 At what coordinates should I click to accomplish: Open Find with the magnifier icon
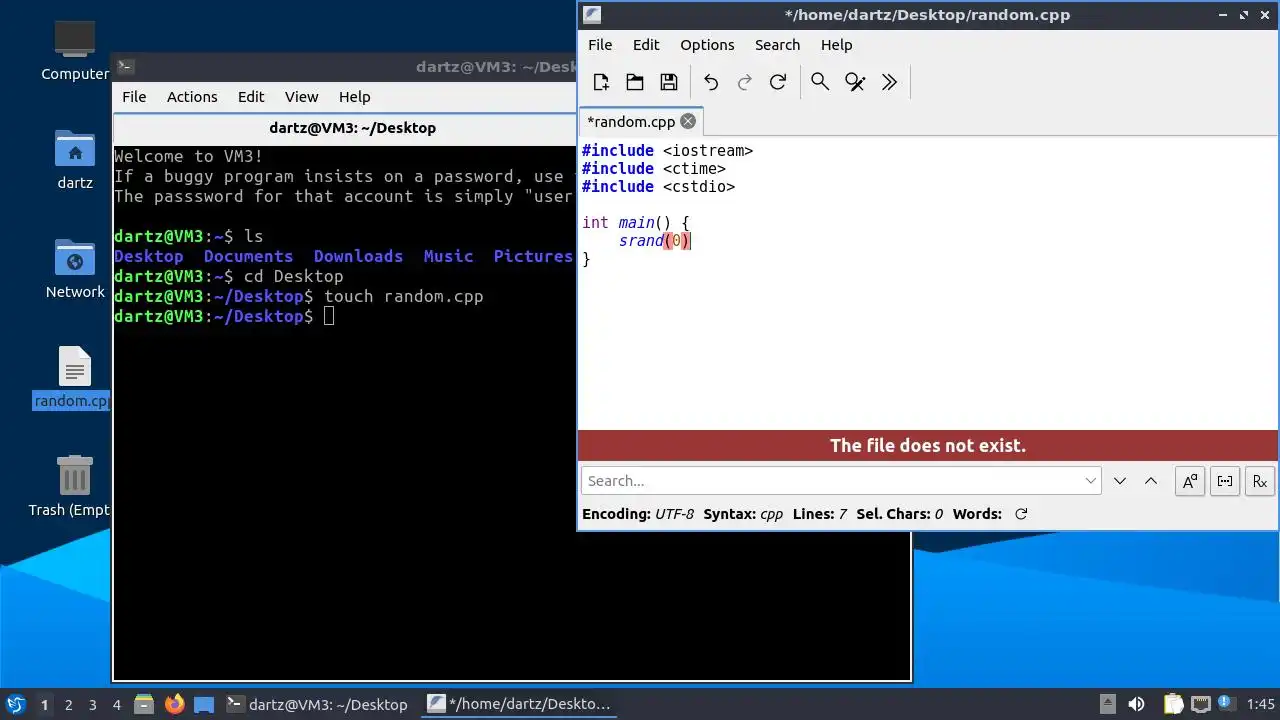(x=820, y=82)
